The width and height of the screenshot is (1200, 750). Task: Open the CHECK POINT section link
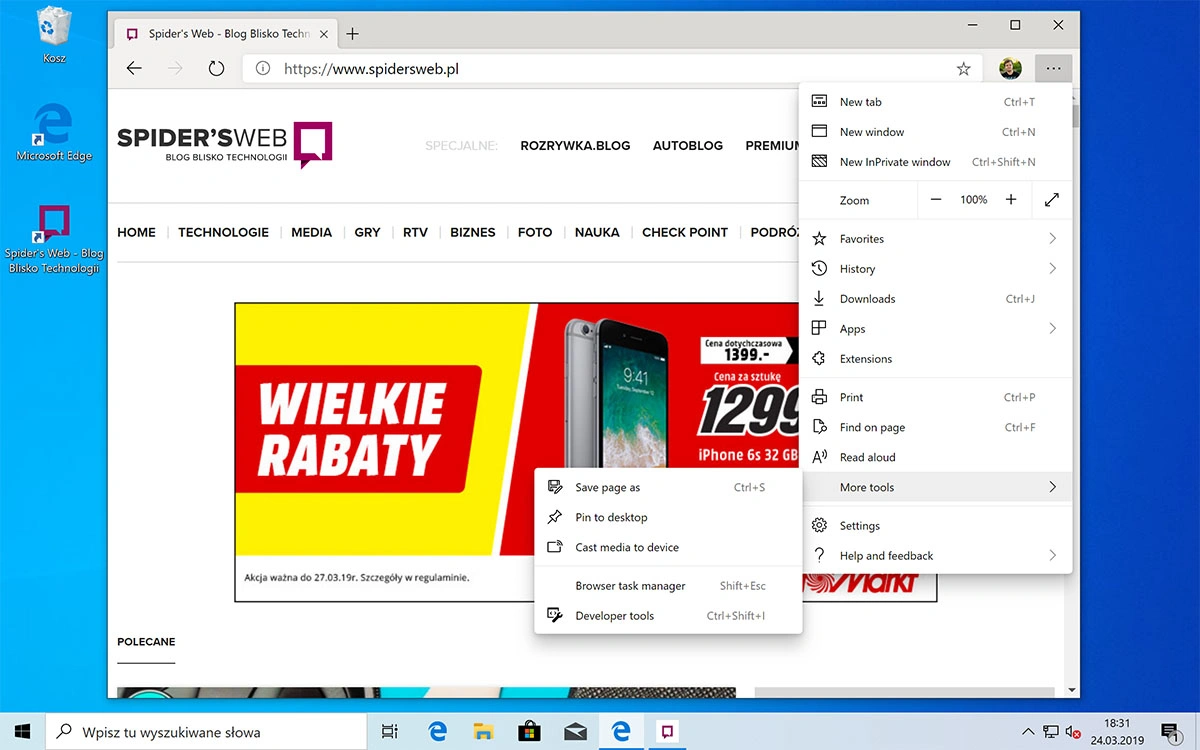click(685, 232)
